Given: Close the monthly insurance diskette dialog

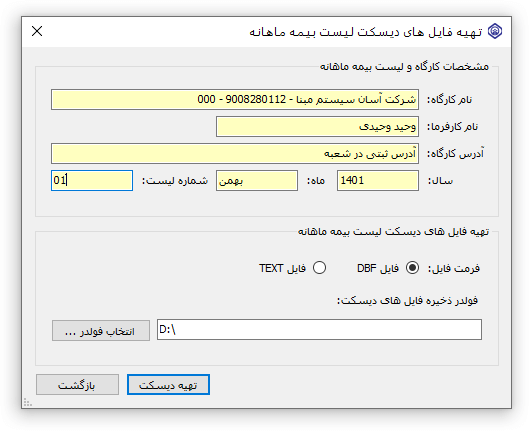Looking at the screenshot, I should (37, 31).
